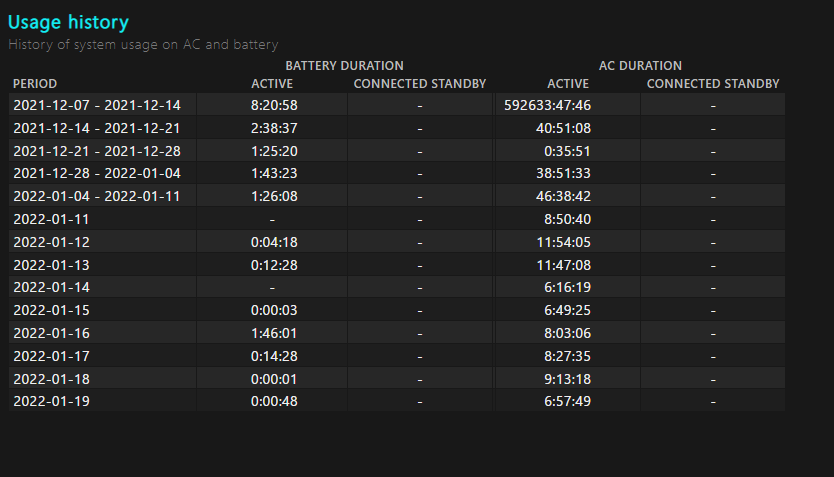834x477 pixels.
Task: Click AC active value 40:51:08
Action: pyautogui.click(x=563, y=128)
